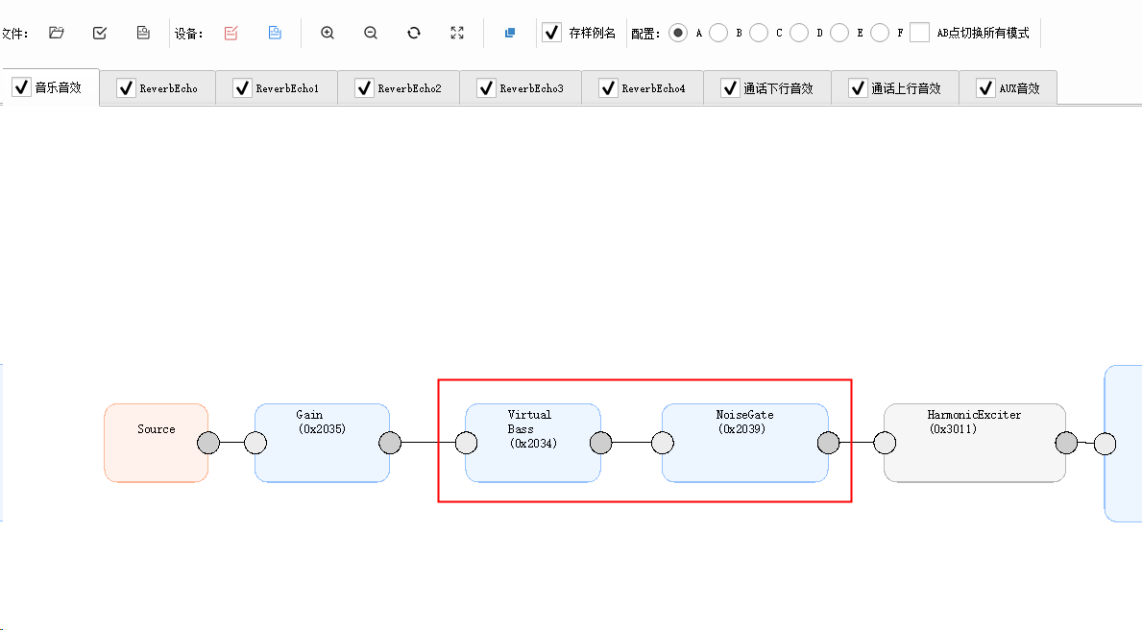Zoom in on the effect diagram

[328, 33]
